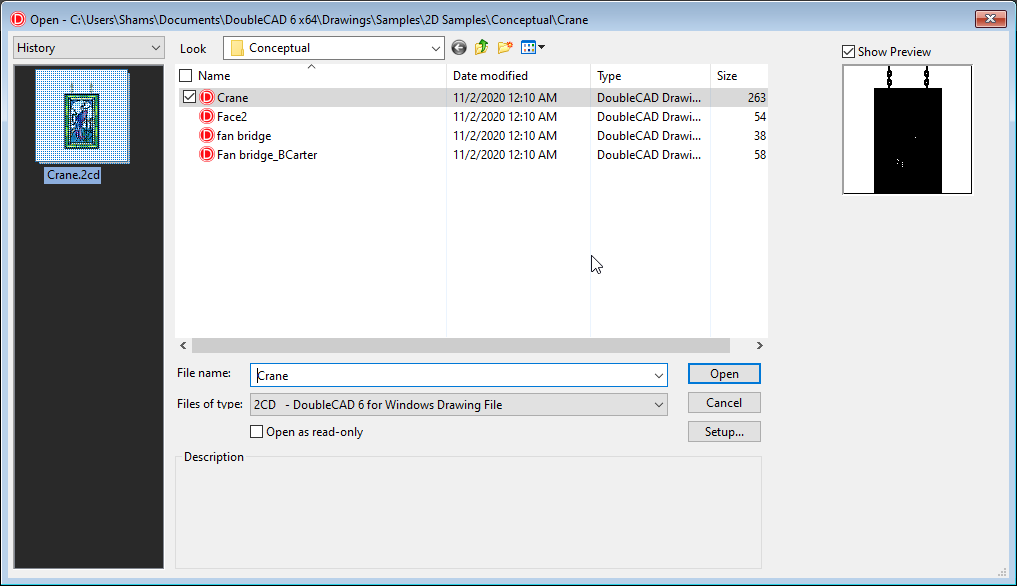
Task: Click the date modified cell for Face2
Action: click(x=505, y=117)
